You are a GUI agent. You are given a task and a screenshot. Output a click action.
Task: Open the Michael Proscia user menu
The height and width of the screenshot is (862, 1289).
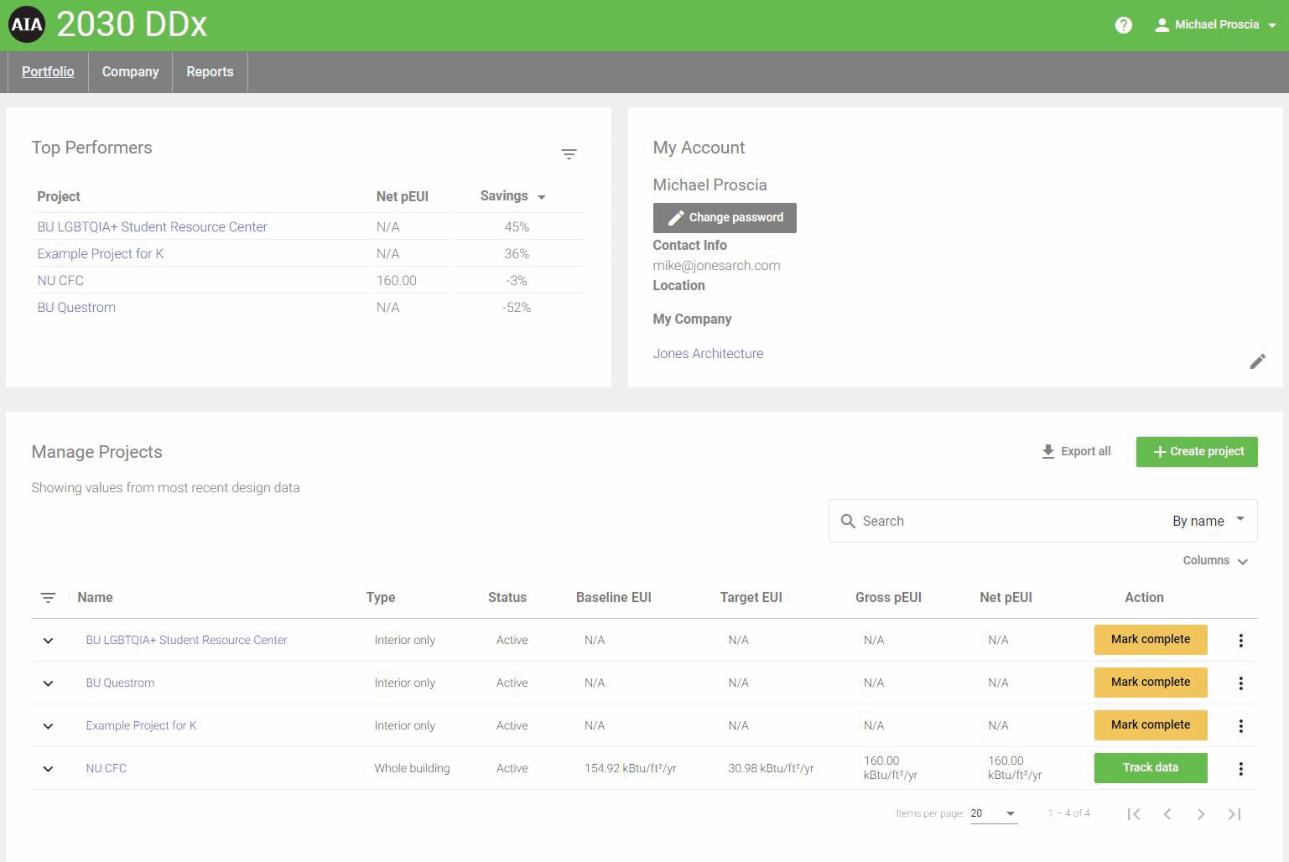(x=1216, y=25)
